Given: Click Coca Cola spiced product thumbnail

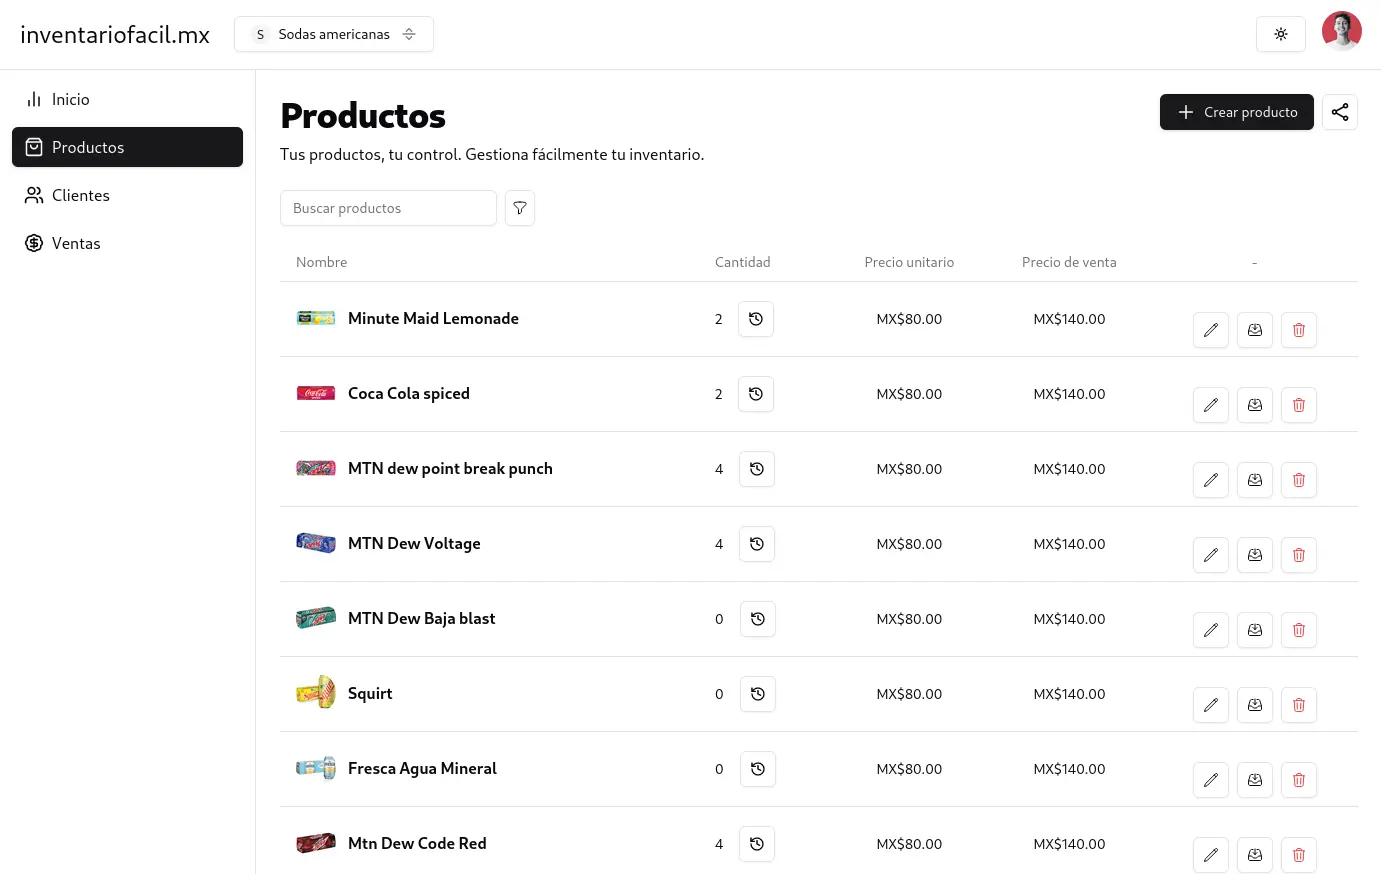Looking at the screenshot, I should coord(316,393).
